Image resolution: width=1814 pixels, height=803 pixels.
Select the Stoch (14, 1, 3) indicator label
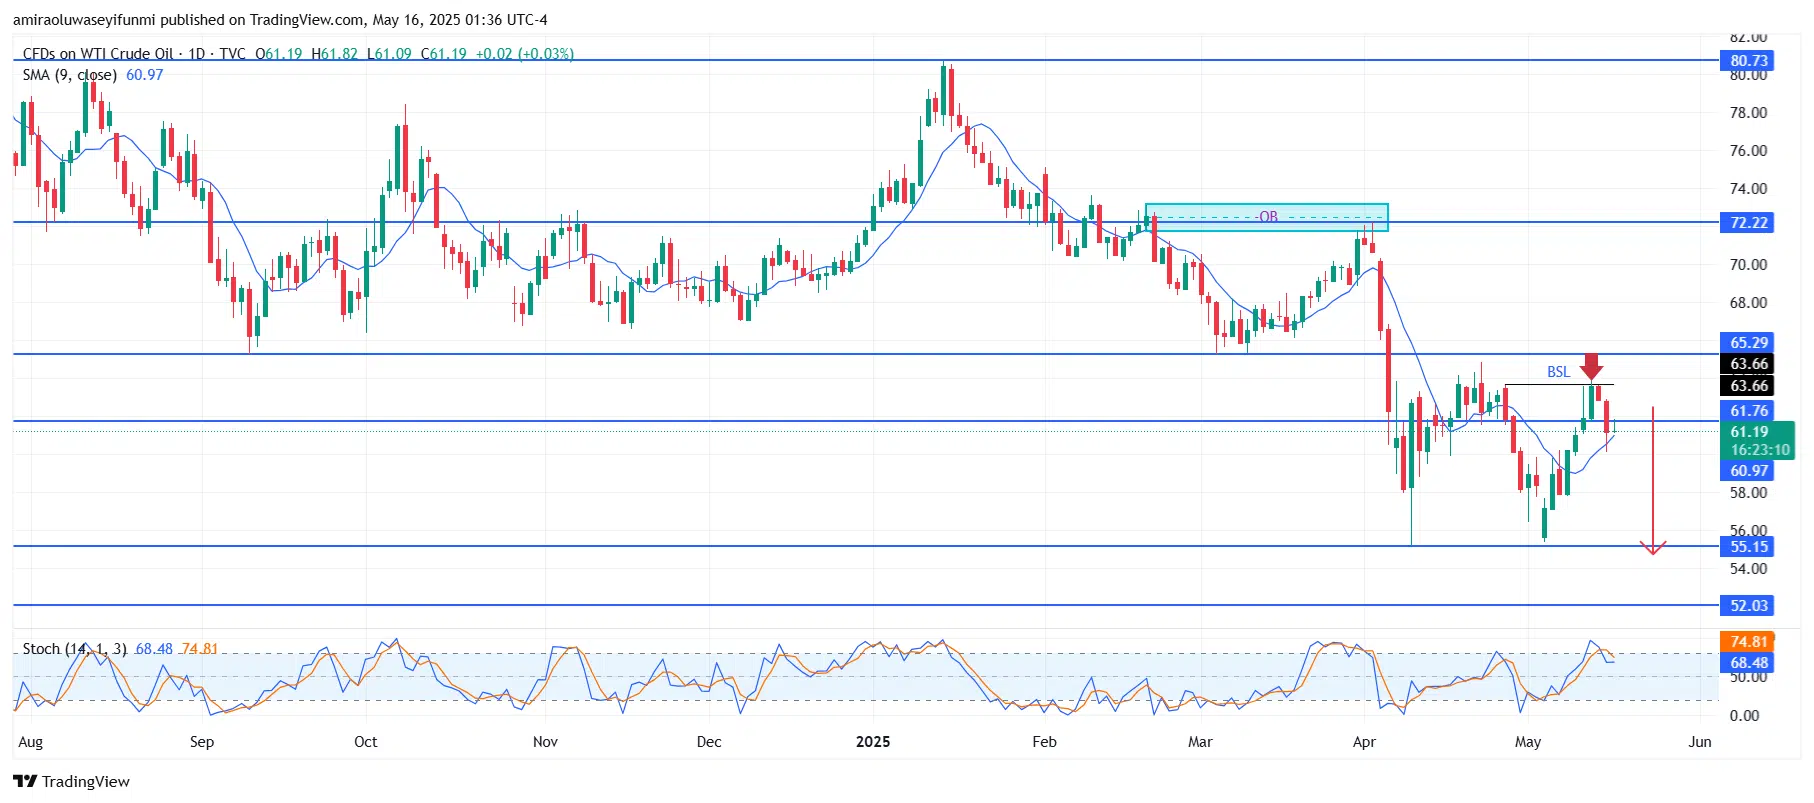point(75,649)
